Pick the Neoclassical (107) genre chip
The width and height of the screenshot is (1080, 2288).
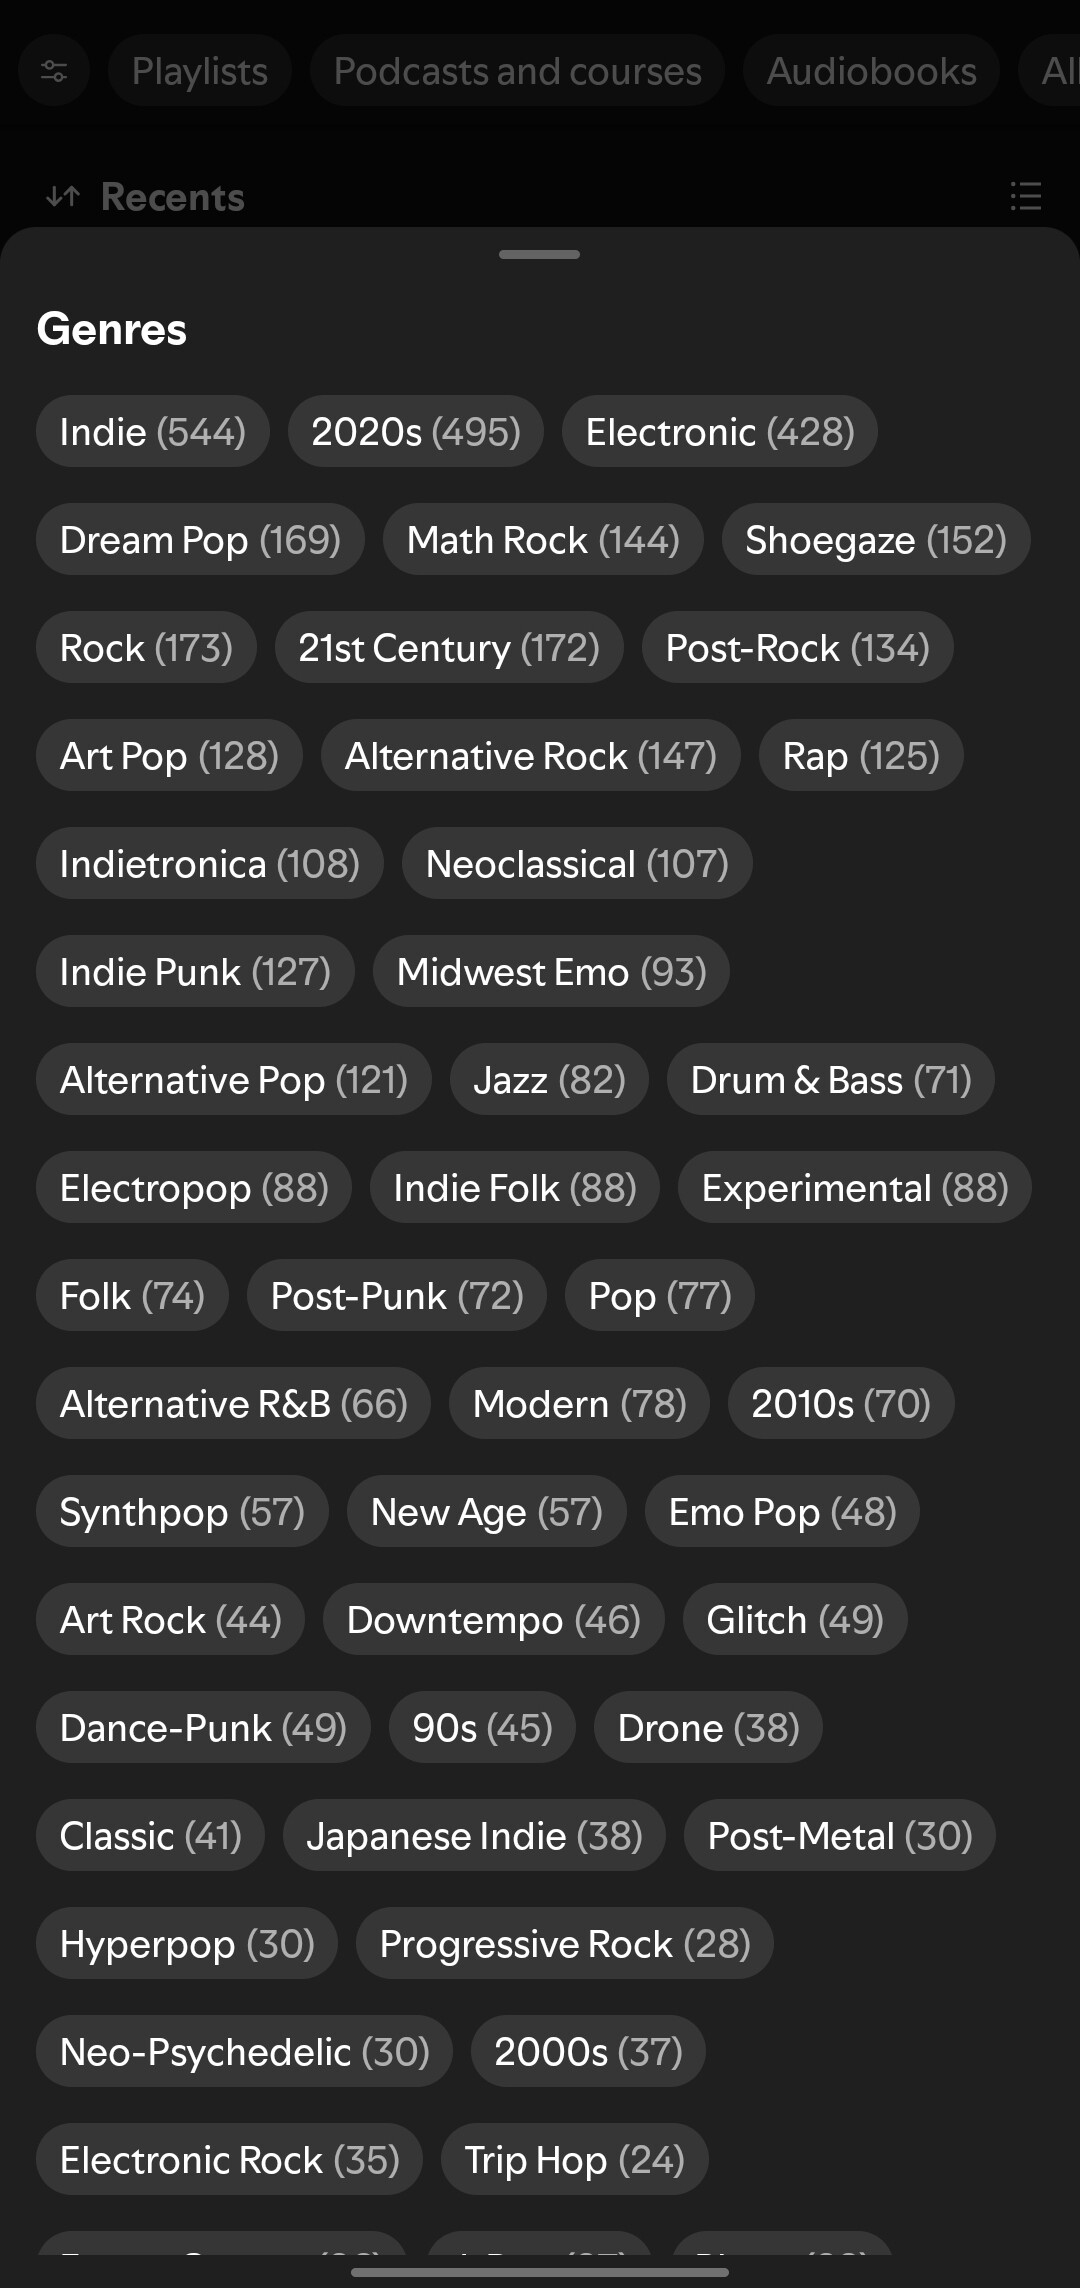(x=576, y=864)
